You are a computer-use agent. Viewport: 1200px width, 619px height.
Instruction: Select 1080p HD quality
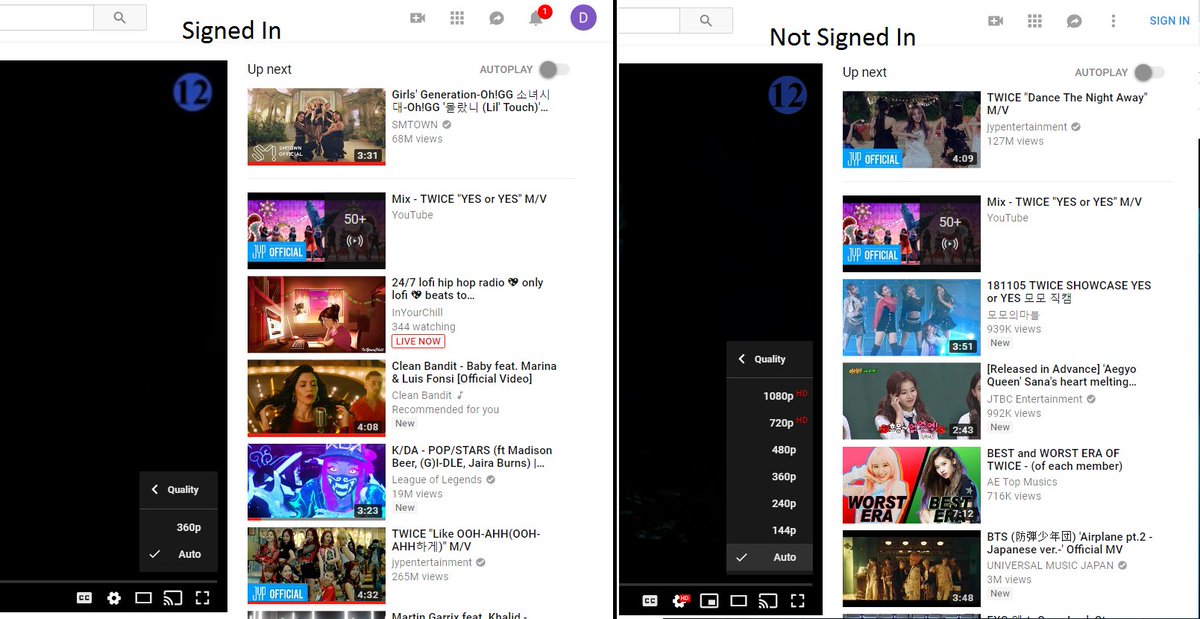point(770,396)
